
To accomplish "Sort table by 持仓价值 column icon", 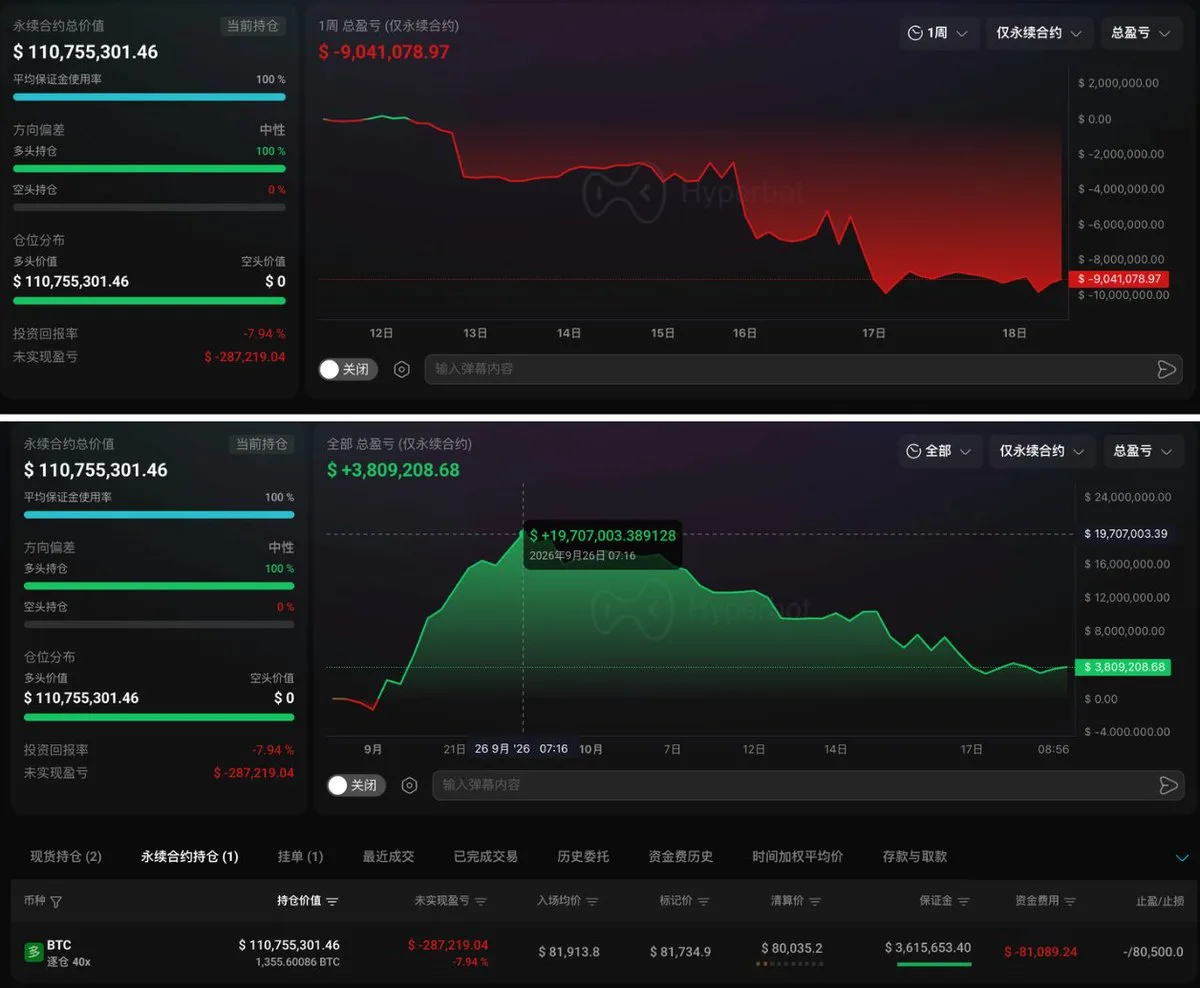I will coord(332,901).
